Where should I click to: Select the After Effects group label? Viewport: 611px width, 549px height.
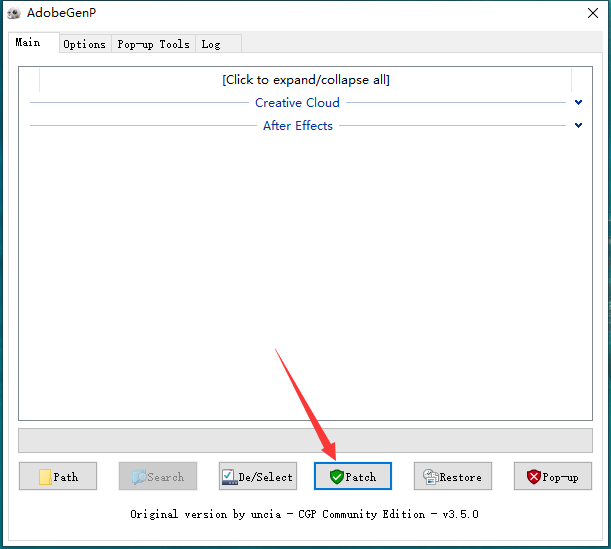pyautogui.click(x=298, y=125)
